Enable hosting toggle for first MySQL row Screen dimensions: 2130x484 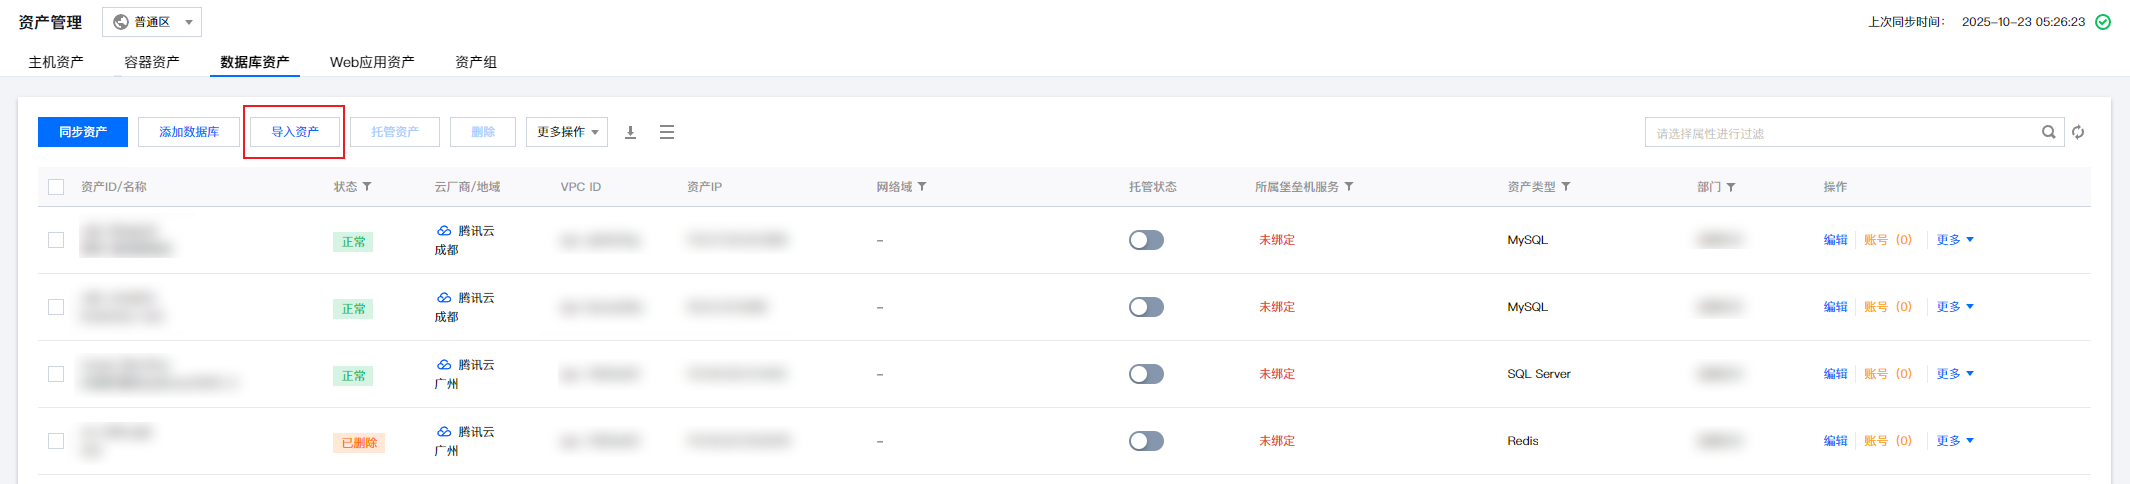(1146, 240)
